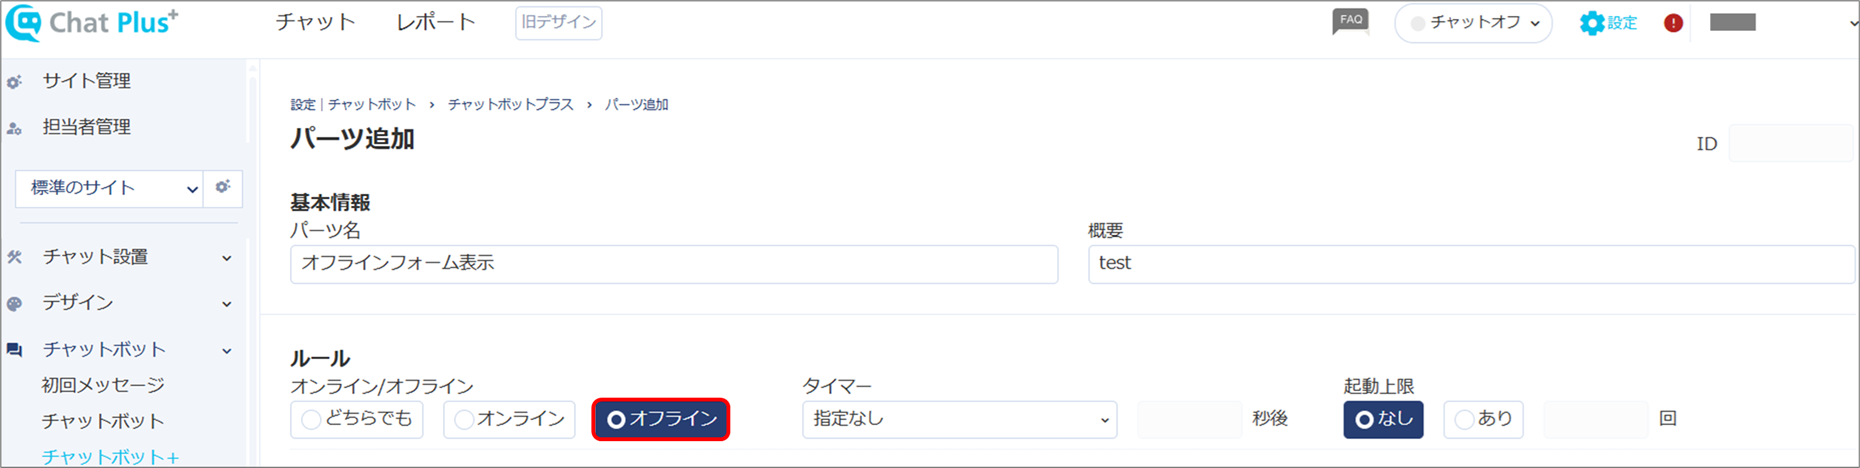Screen dimensions: 1860x468
Task: Expand the チャット設置 sidebar section
Action: click(x=120, y=257)
